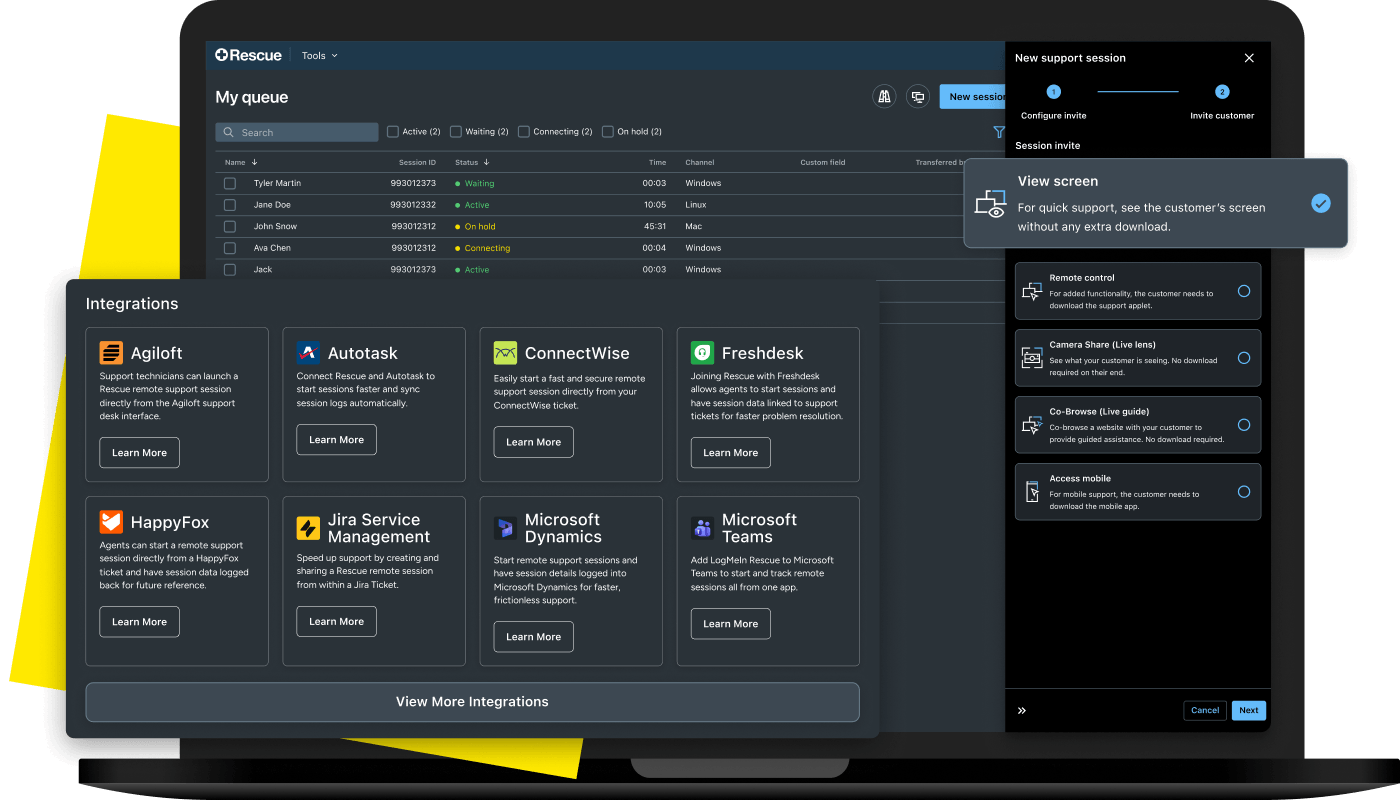Click the New session button
This screenshot has height=800, width=1400.
coord(973,97)
